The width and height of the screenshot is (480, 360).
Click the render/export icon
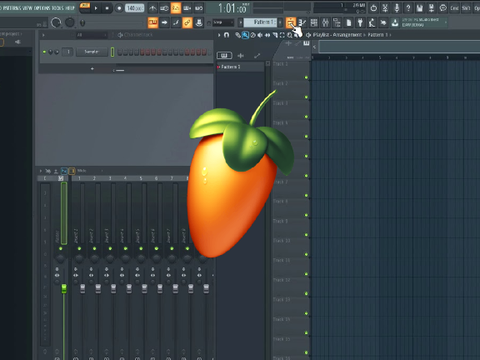431,8
